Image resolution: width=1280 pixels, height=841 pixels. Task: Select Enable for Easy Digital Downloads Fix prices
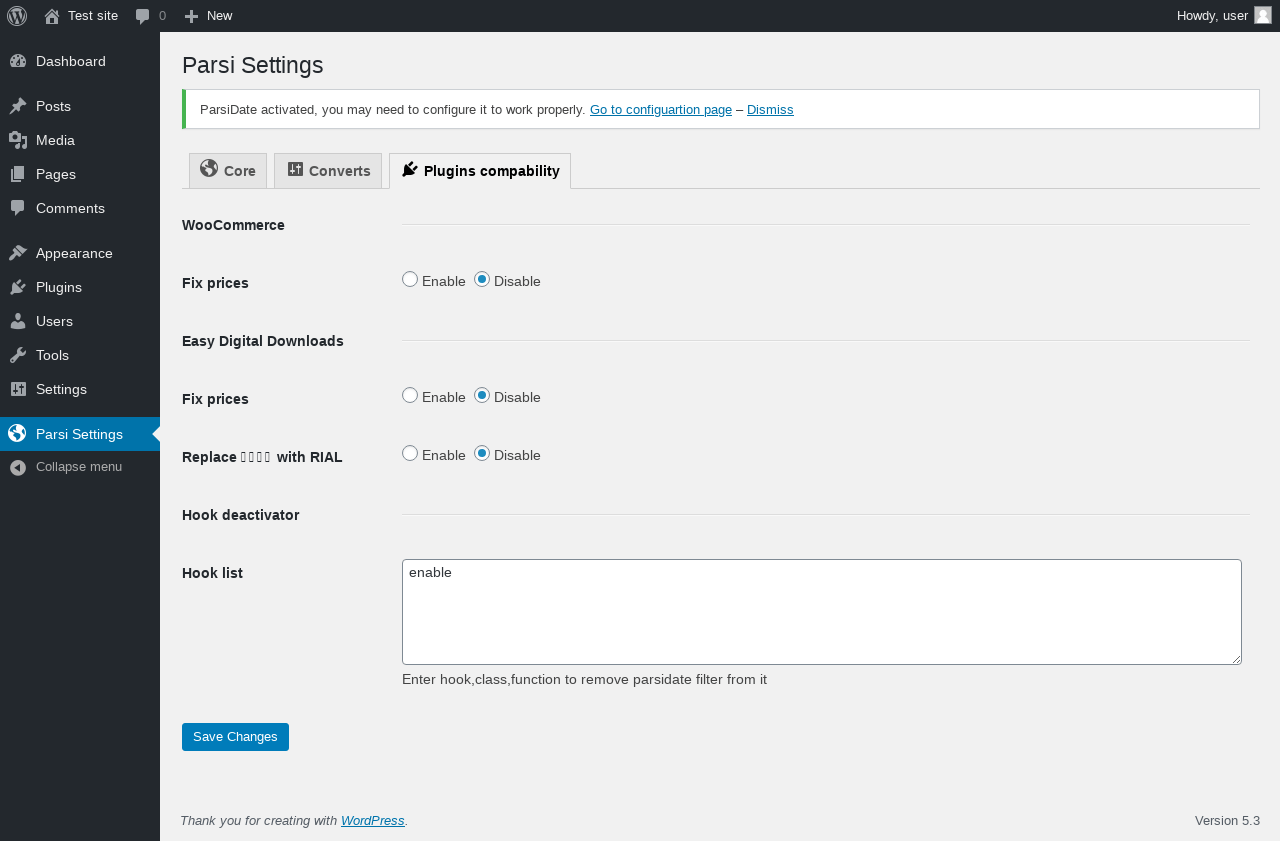(410, 396)
